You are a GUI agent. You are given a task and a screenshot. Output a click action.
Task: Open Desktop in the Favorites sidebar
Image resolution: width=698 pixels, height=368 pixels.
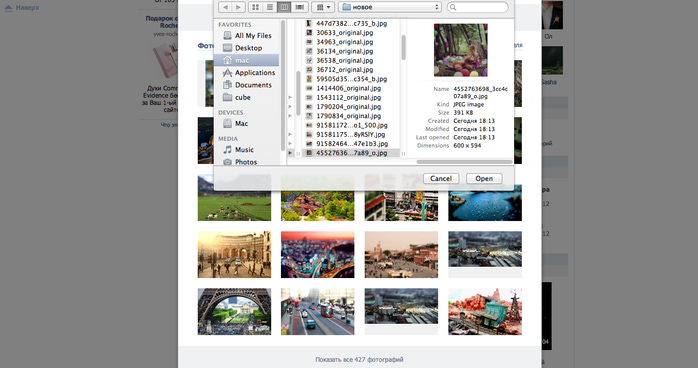tap(248, 48)
